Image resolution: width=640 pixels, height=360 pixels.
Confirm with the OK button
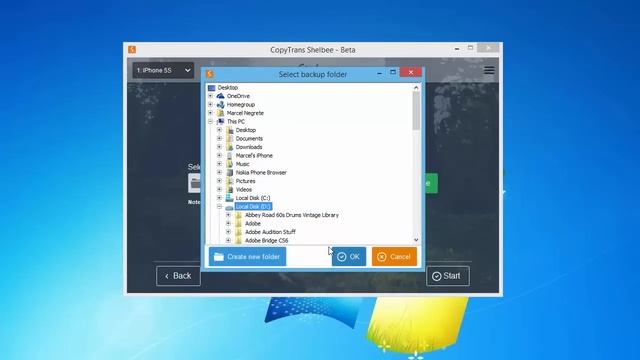click(349, 257)
